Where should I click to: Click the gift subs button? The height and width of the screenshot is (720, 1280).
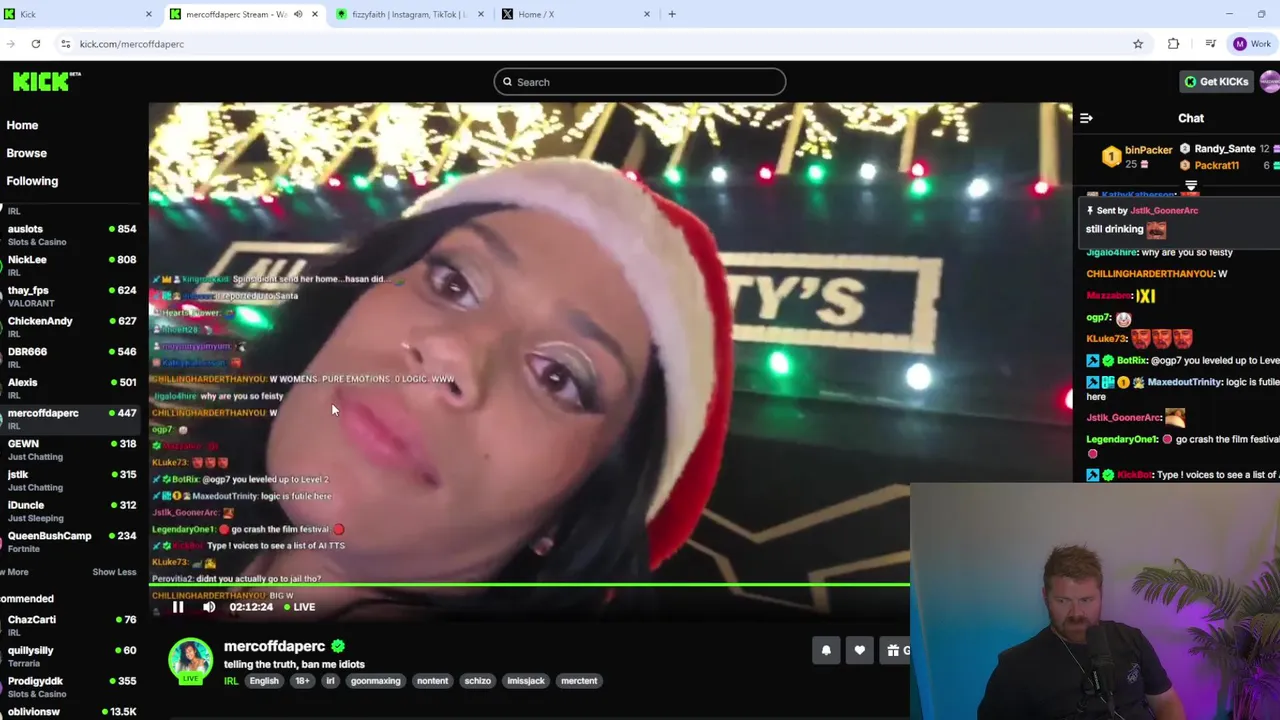tap(896, 651)
